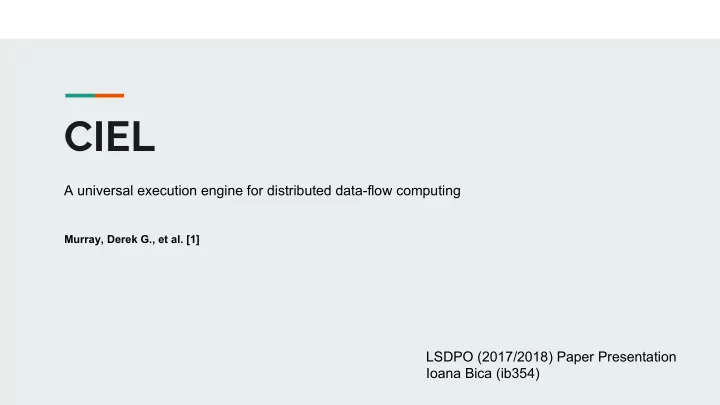This screenshot has height=405, width=720.
Task: Click the word 'computing' in subtitle
Action: click(x=428, y=191)
